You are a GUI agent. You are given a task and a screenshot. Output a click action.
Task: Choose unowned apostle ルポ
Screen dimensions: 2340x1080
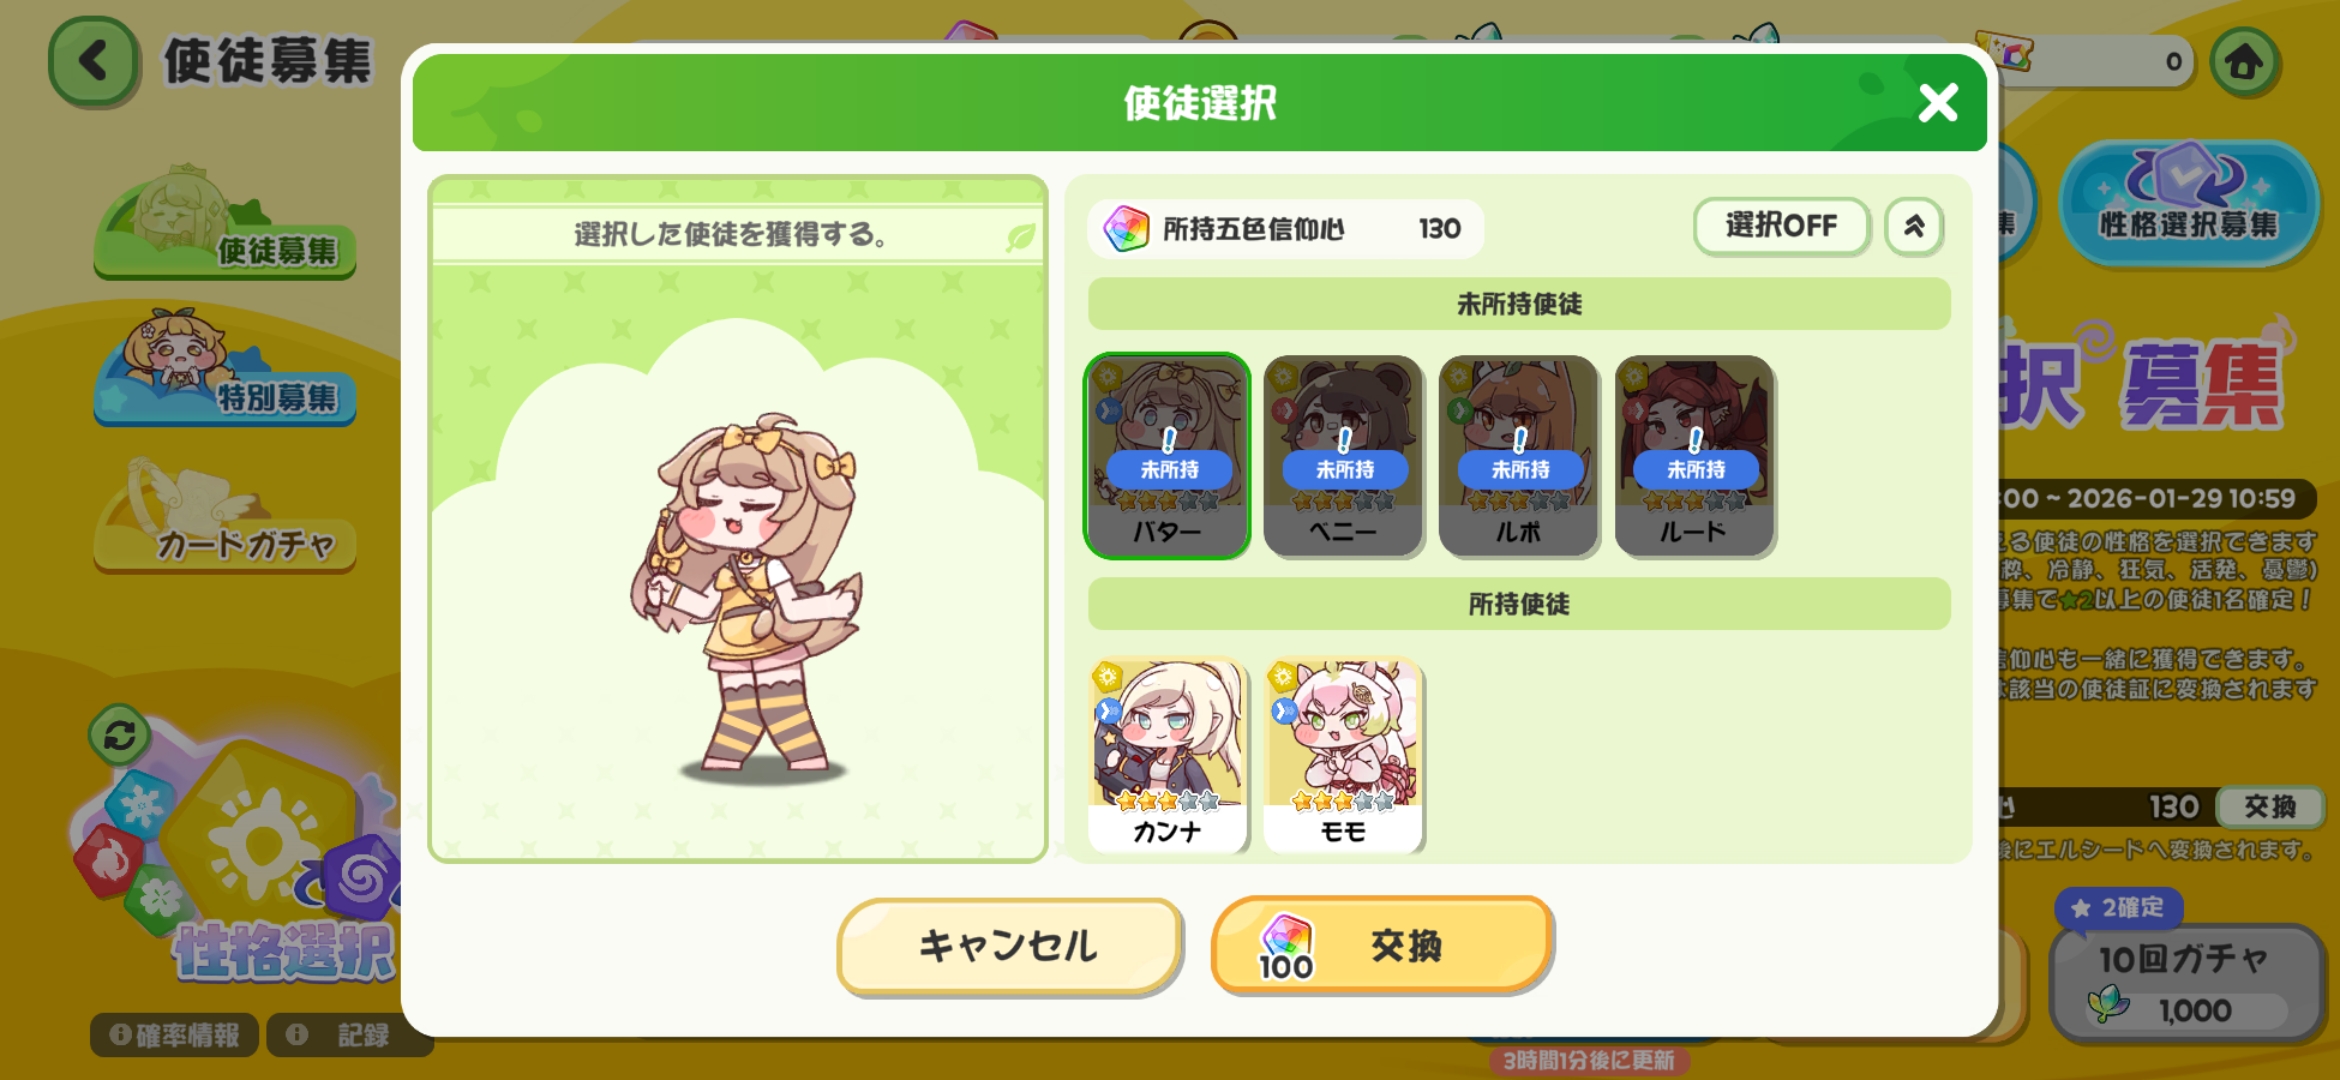coord(1518,455)
